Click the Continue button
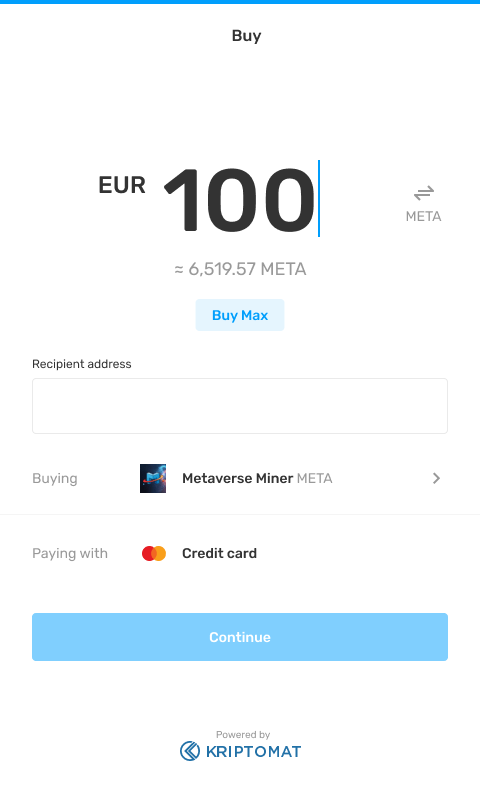This screenshot has width=480, height=793. click(240, 637)
